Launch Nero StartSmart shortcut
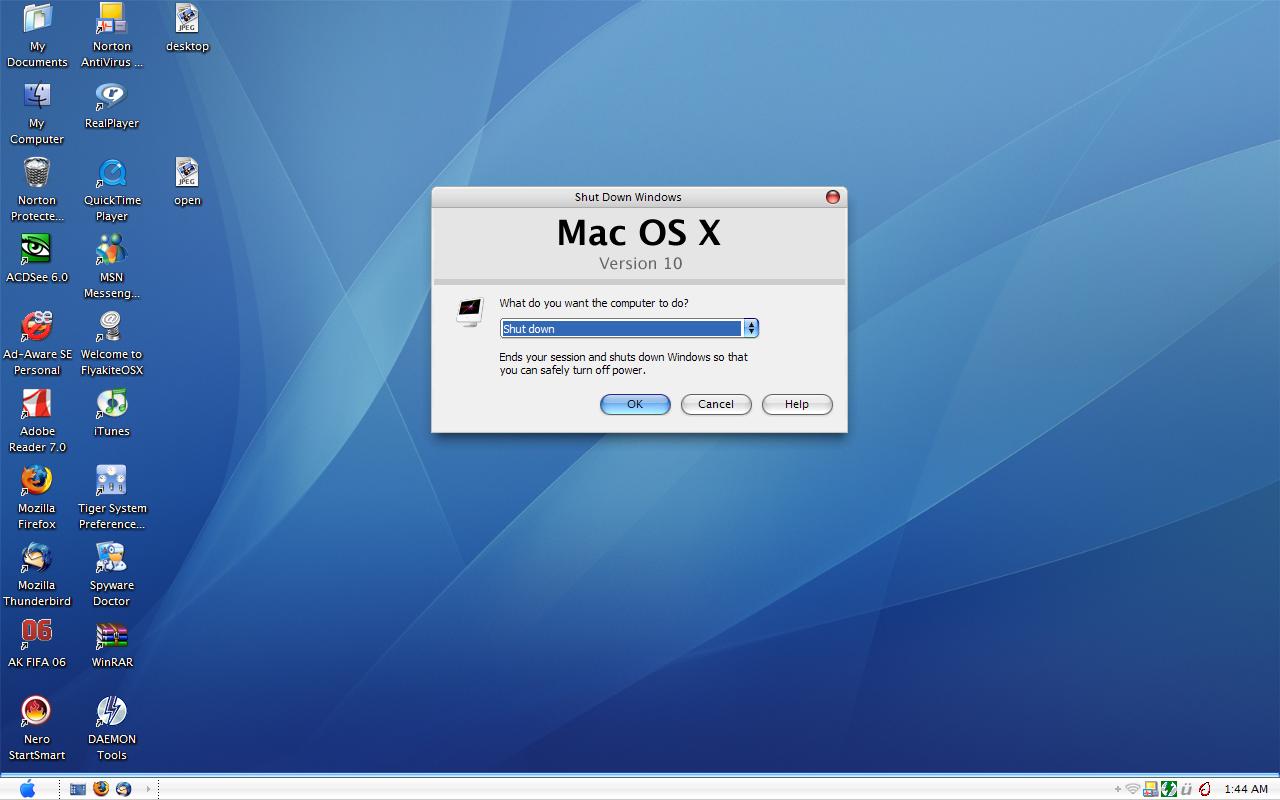Screen dimensions: 1280x800 click(37, 729)
